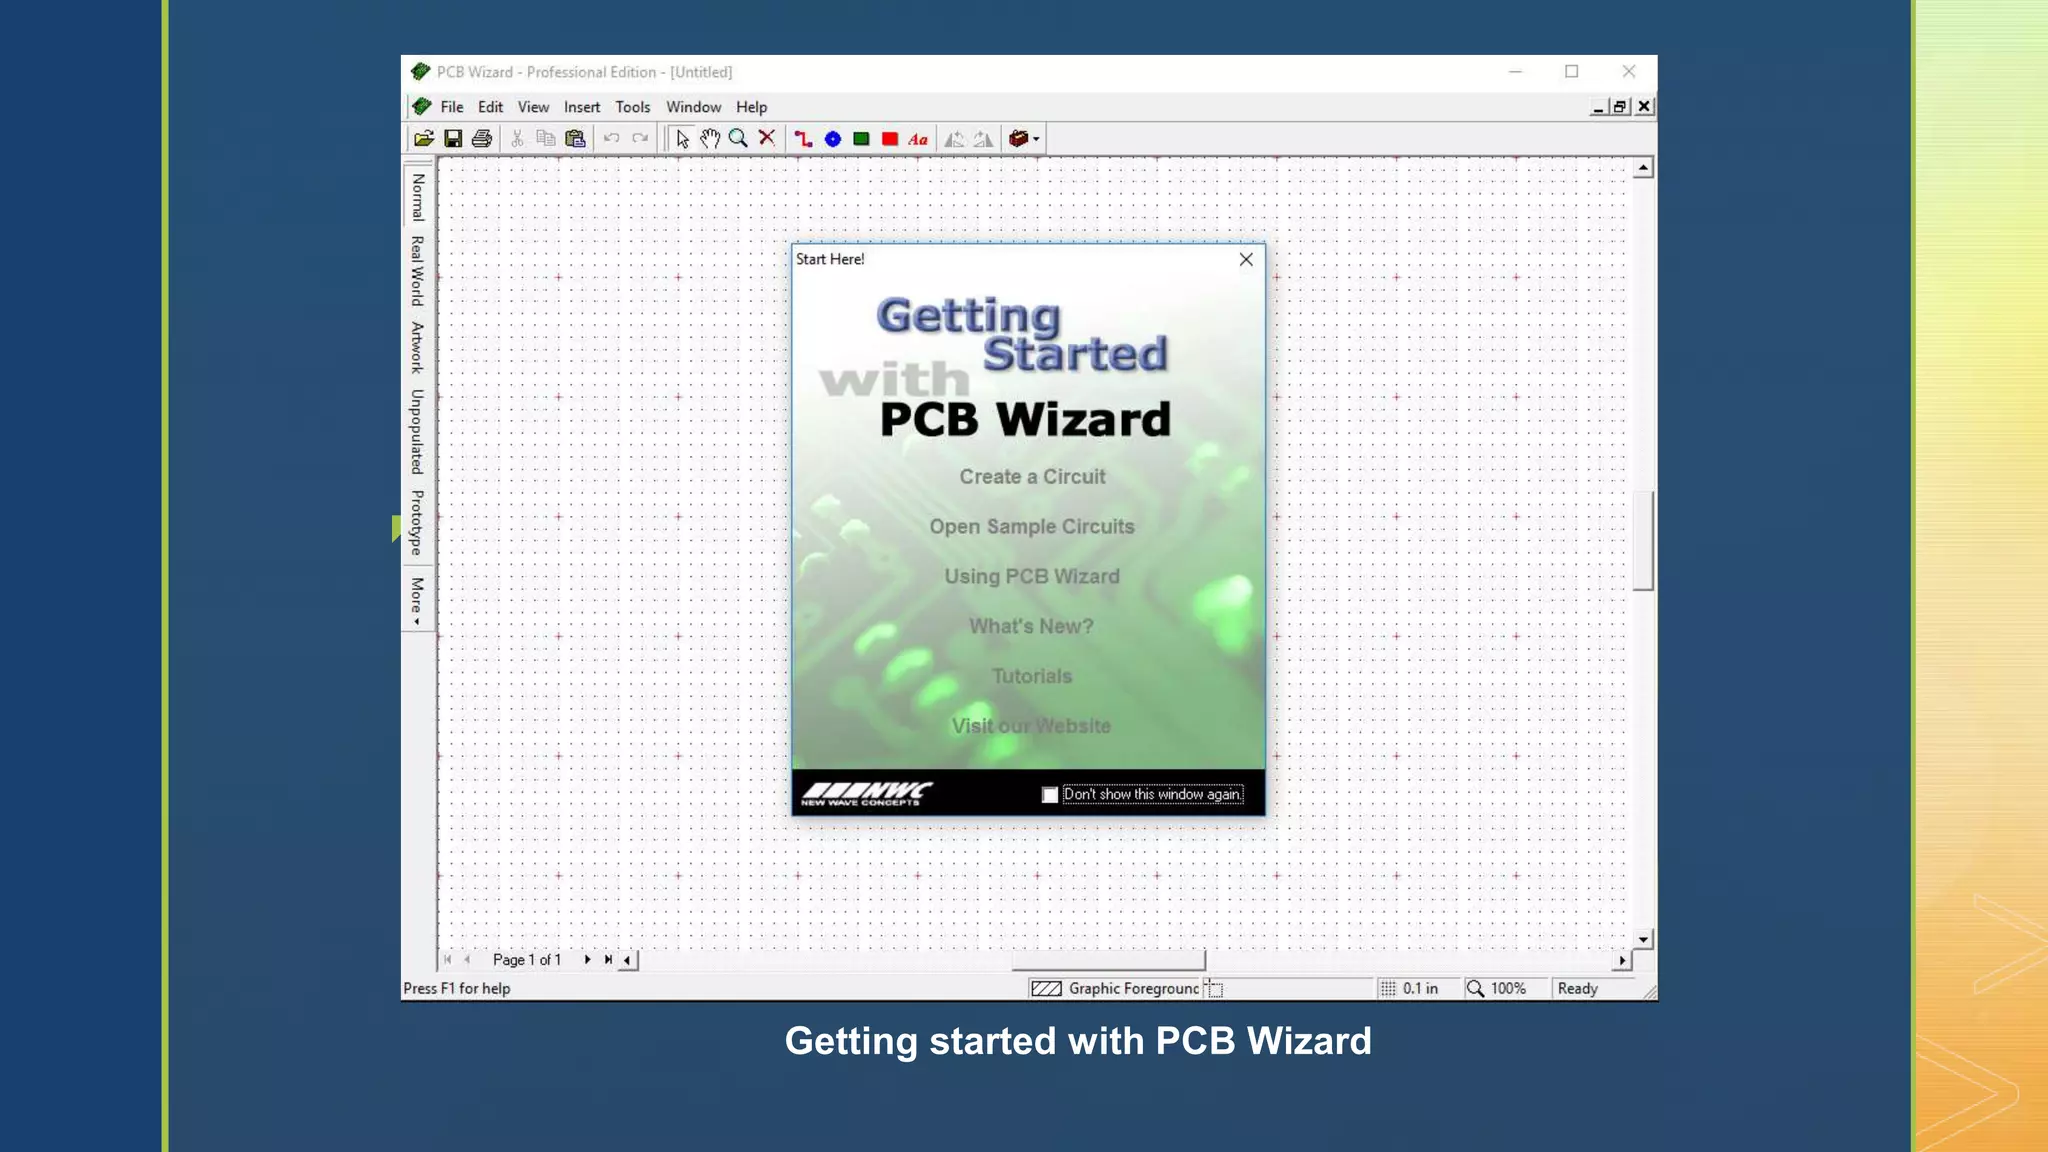Expand the gallery dropdown arrow
Screen dimensions: 2048x1152
pyautogui.click(x=1037, y=139)
